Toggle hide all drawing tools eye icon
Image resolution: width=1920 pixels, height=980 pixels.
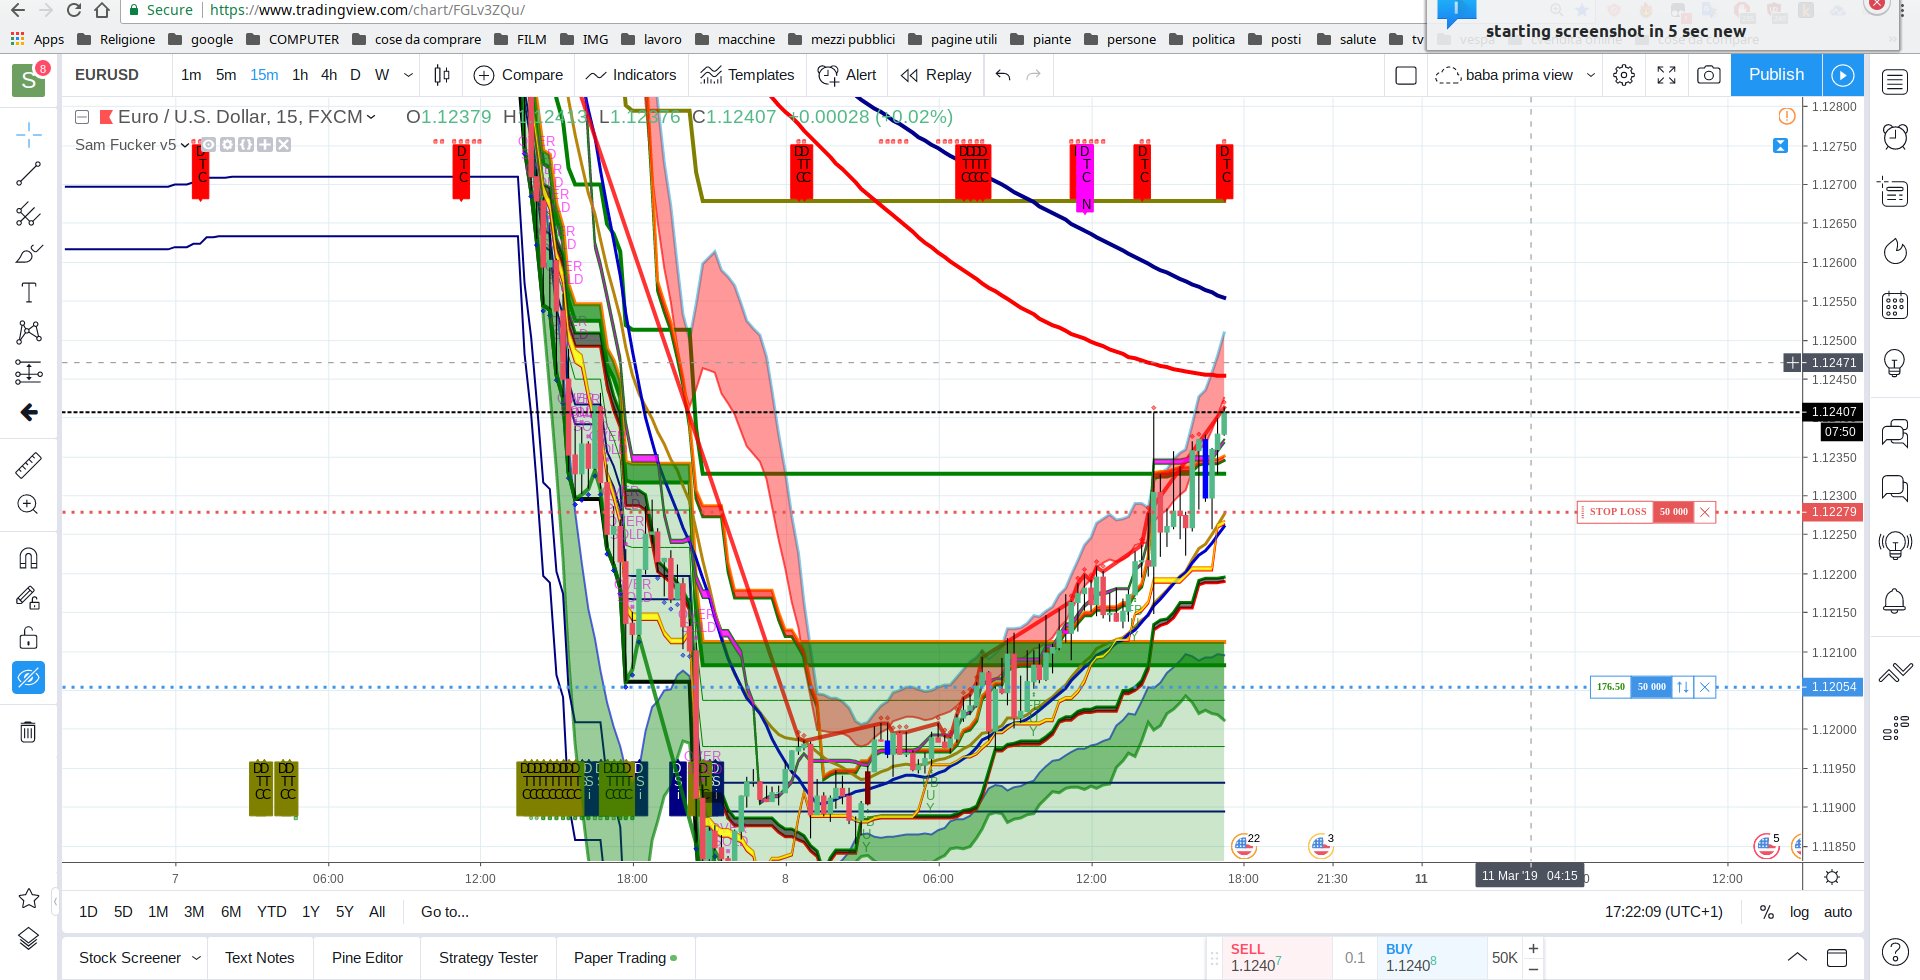[x=29, y=678]
